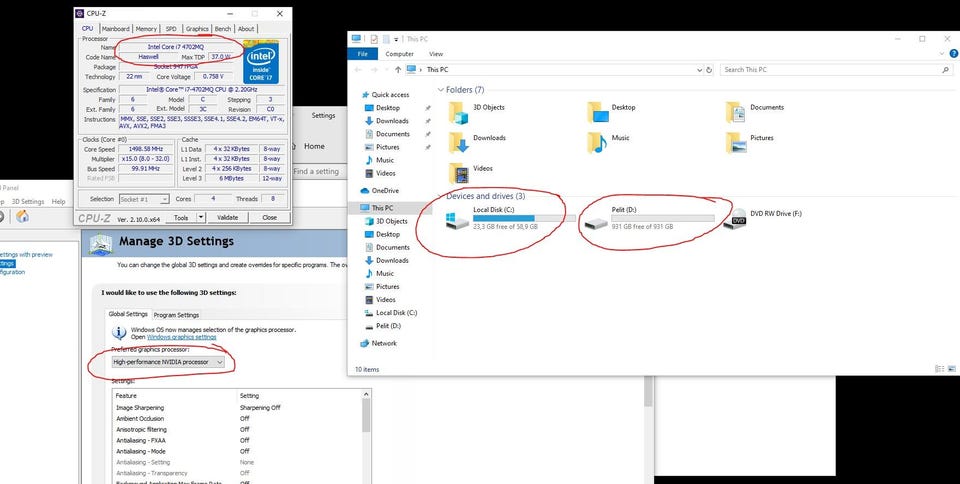The width and height of the screenshot is (960, 484).
Task: Collapse the Folders (7) group
Action: click(440, 90)
